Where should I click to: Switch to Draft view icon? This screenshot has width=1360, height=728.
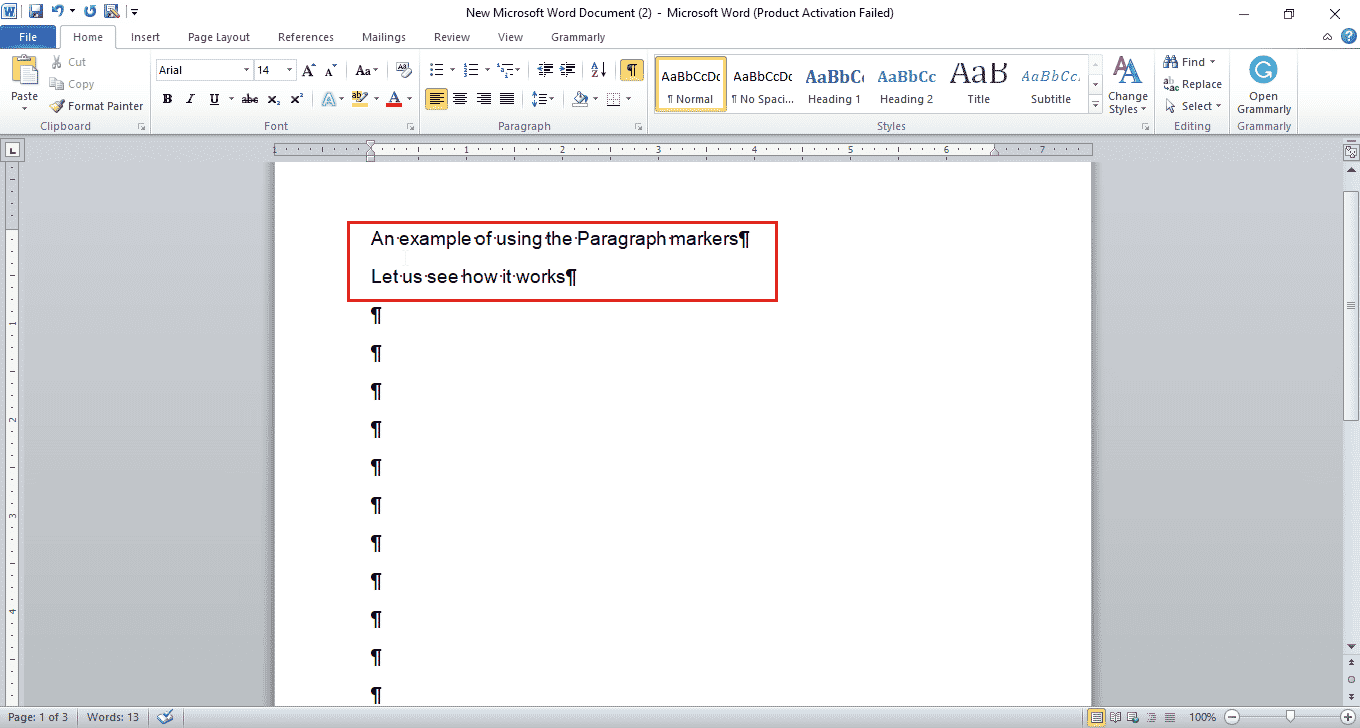click(x=1168, y=717)
